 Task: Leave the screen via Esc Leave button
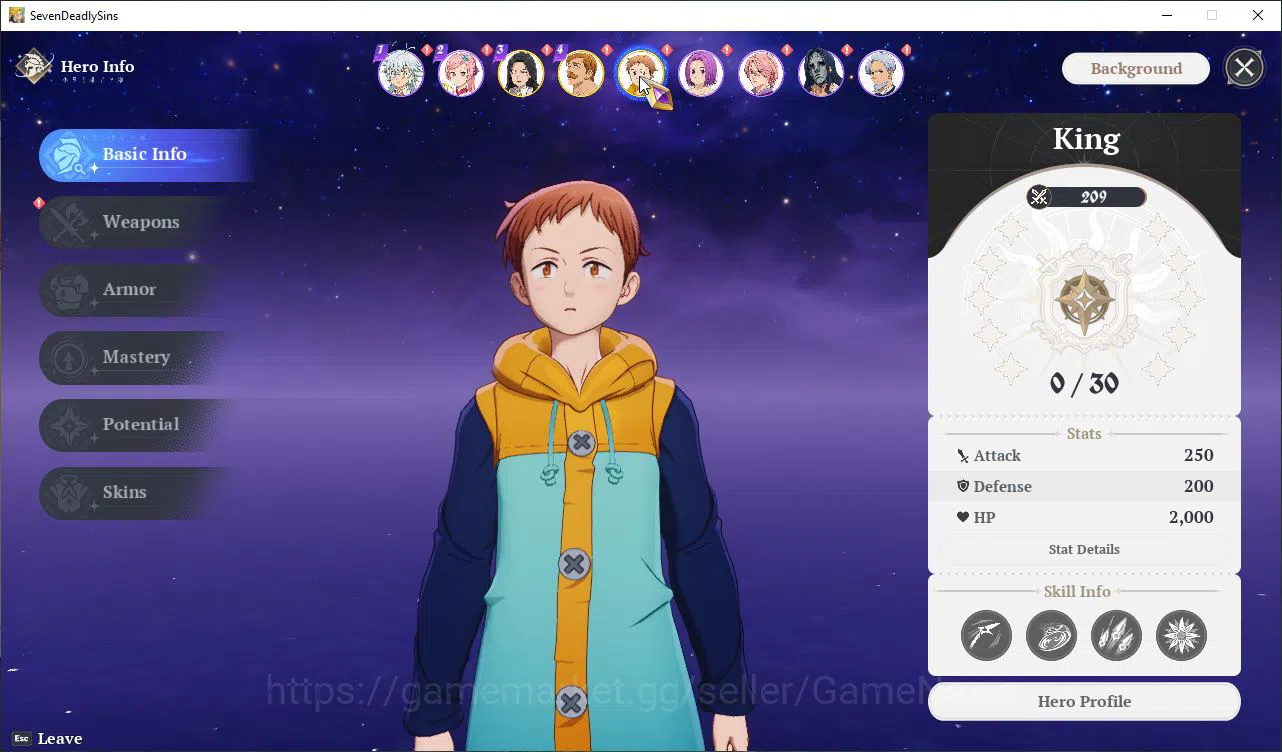(x=48, y=739)
